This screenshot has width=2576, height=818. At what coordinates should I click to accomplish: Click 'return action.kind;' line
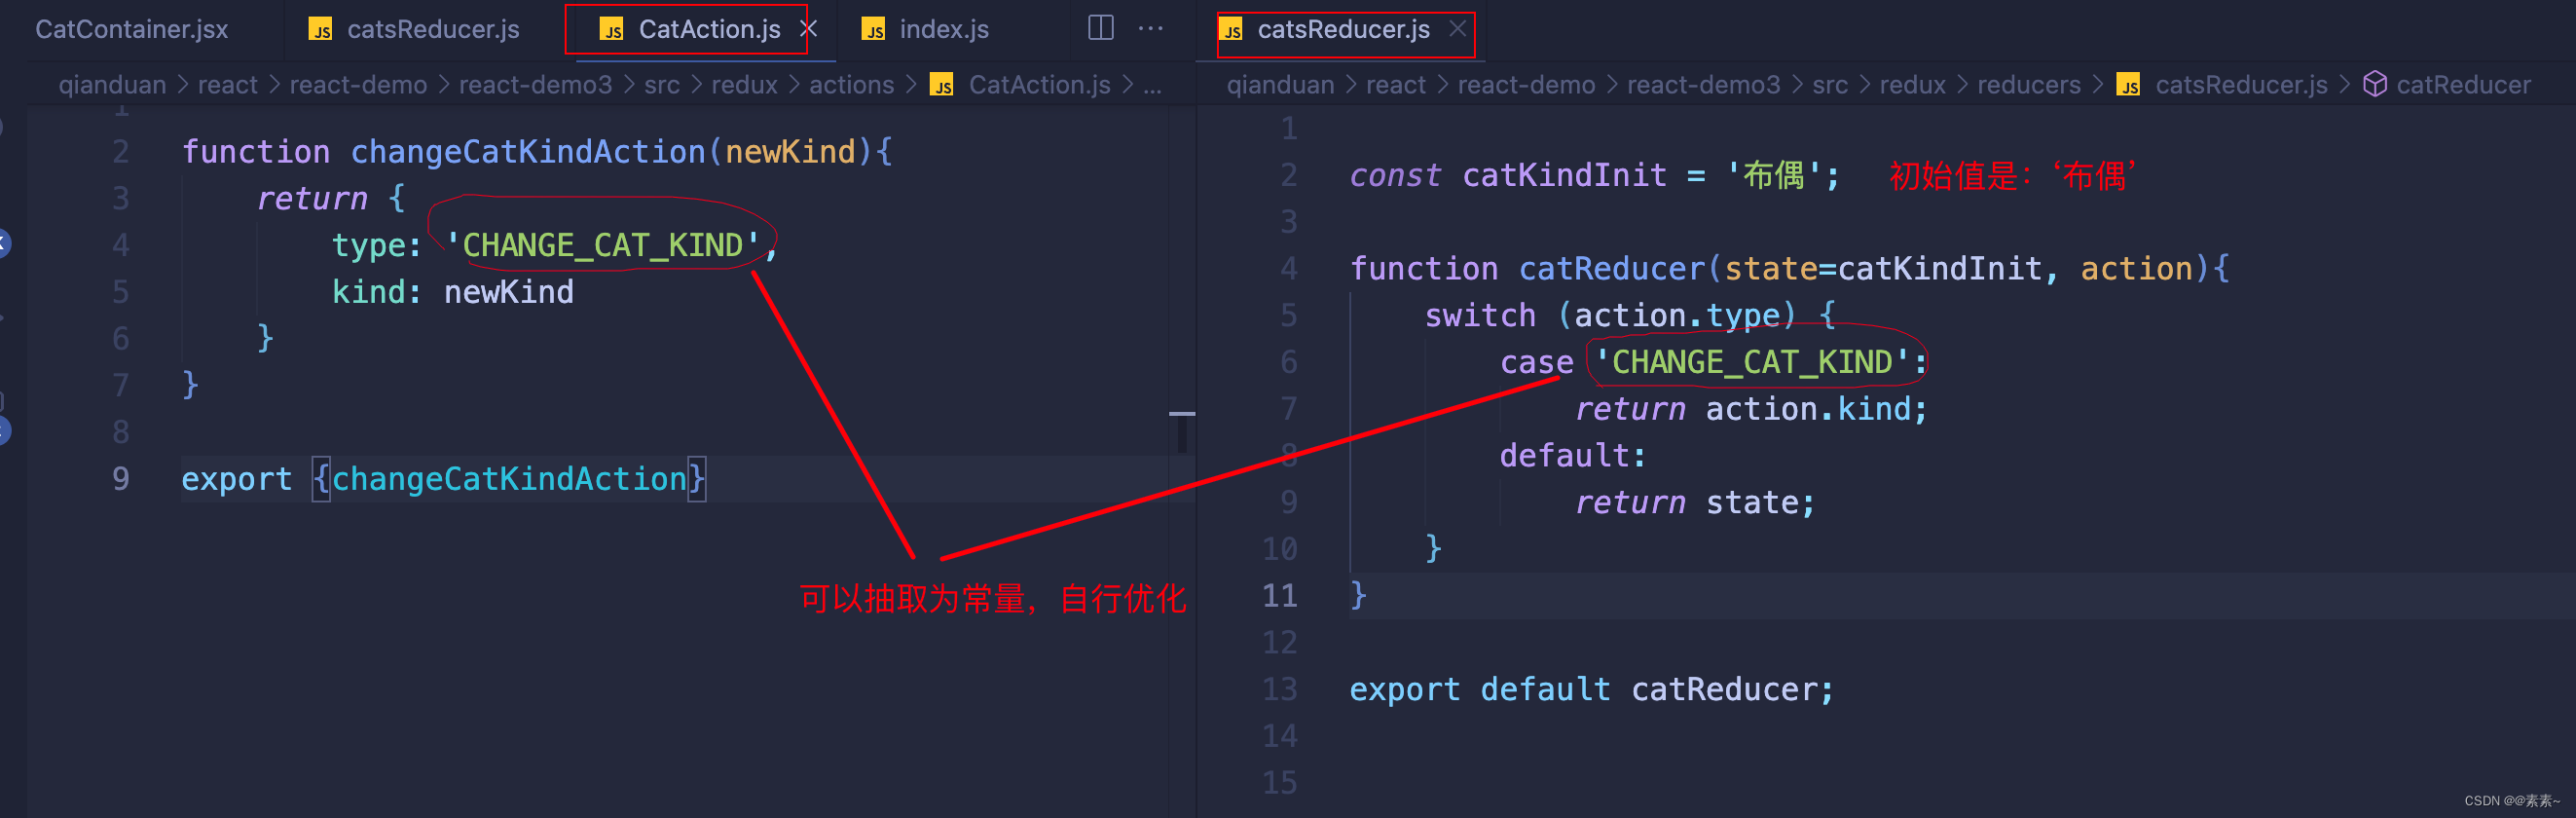(x=1751, y=408)
